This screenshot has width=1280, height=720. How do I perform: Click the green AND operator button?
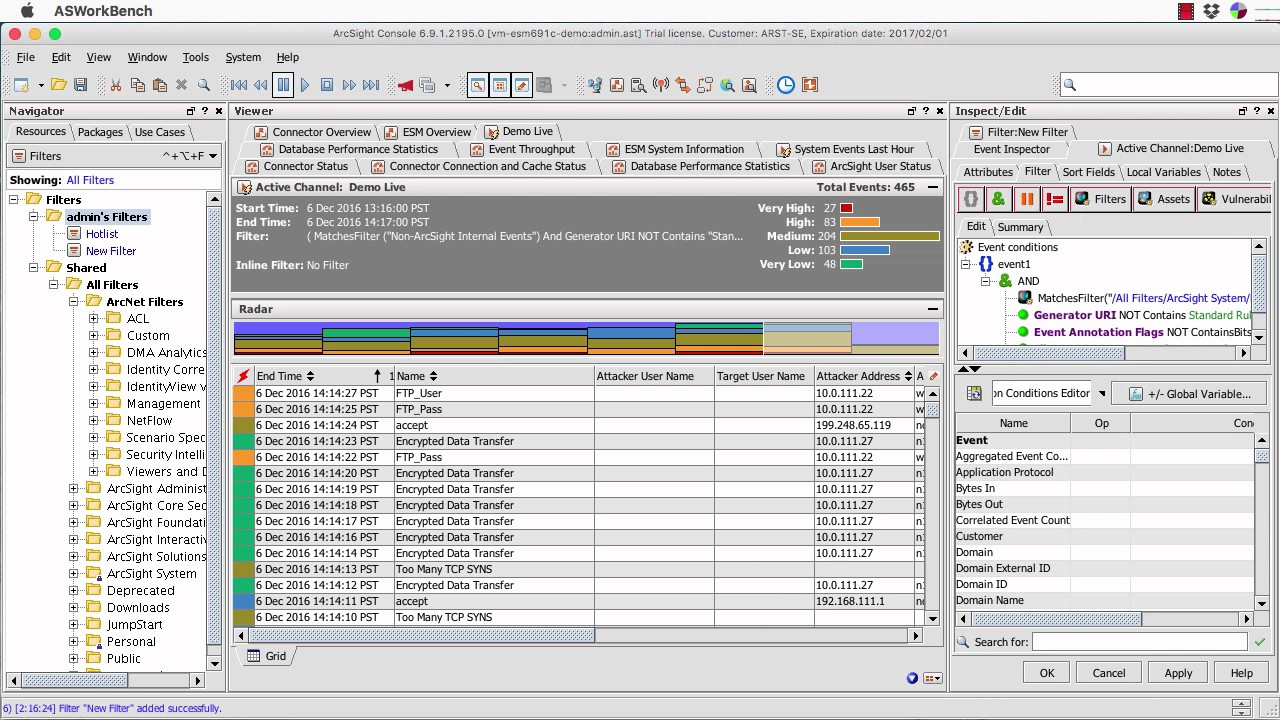(998, 199)
